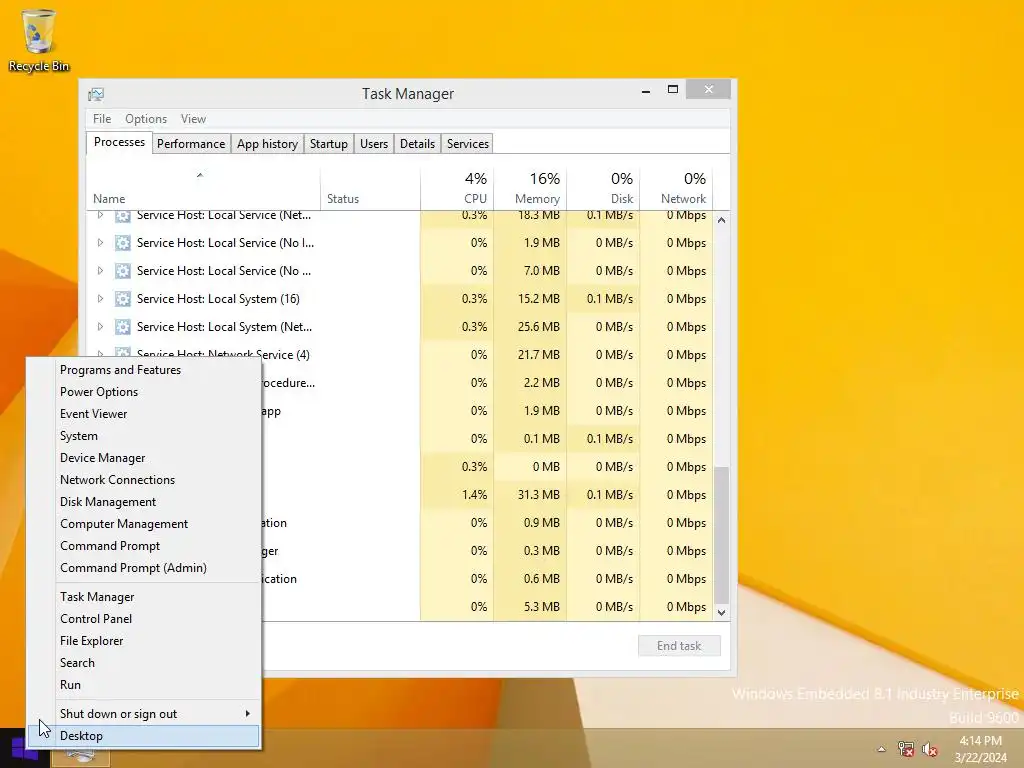Viewport: 1024px width, 768px height.
Task: Click the 1.4% CPU cell
Action: click(457, 495)
